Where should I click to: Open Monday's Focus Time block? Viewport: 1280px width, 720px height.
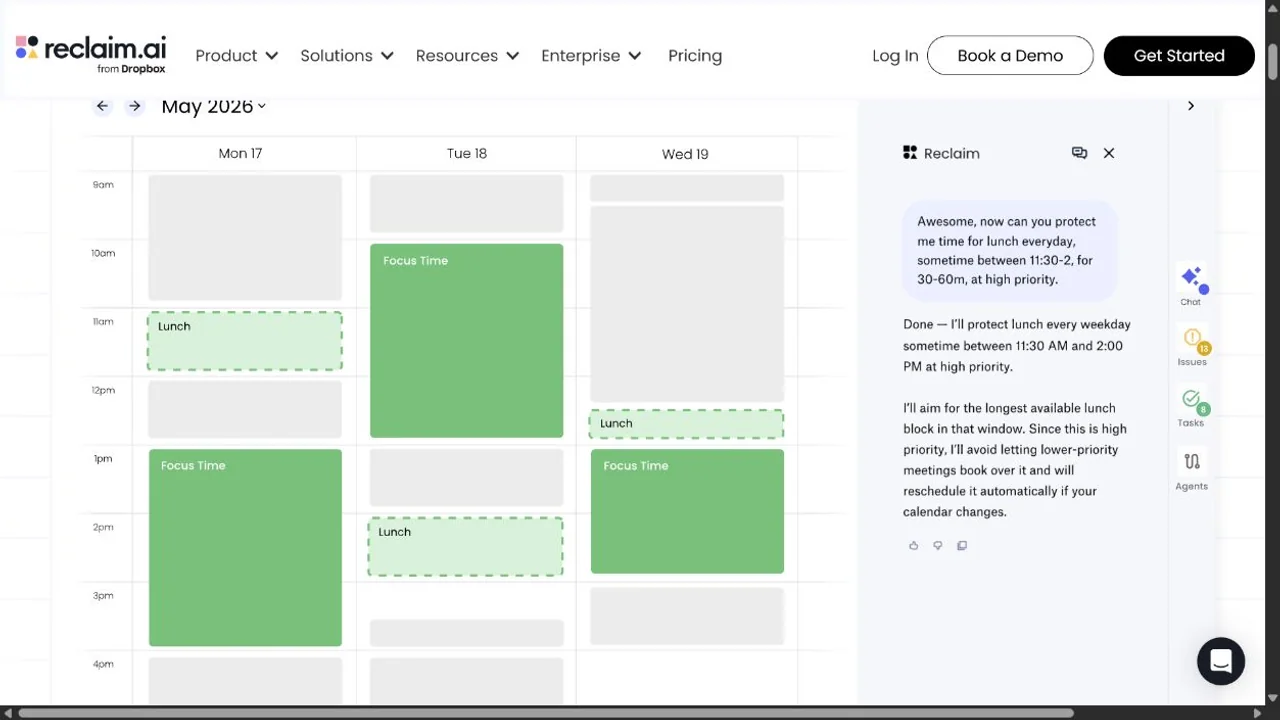pyautogui.click(x=245, y=547)
